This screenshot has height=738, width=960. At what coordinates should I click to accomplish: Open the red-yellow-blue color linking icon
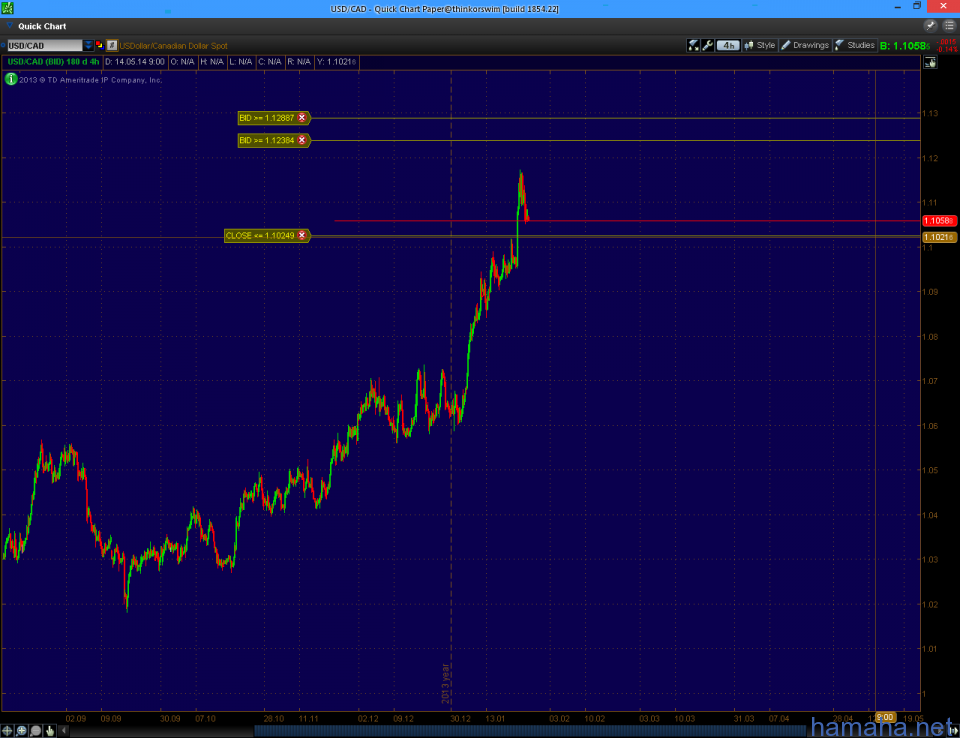[x=99, y=45]
